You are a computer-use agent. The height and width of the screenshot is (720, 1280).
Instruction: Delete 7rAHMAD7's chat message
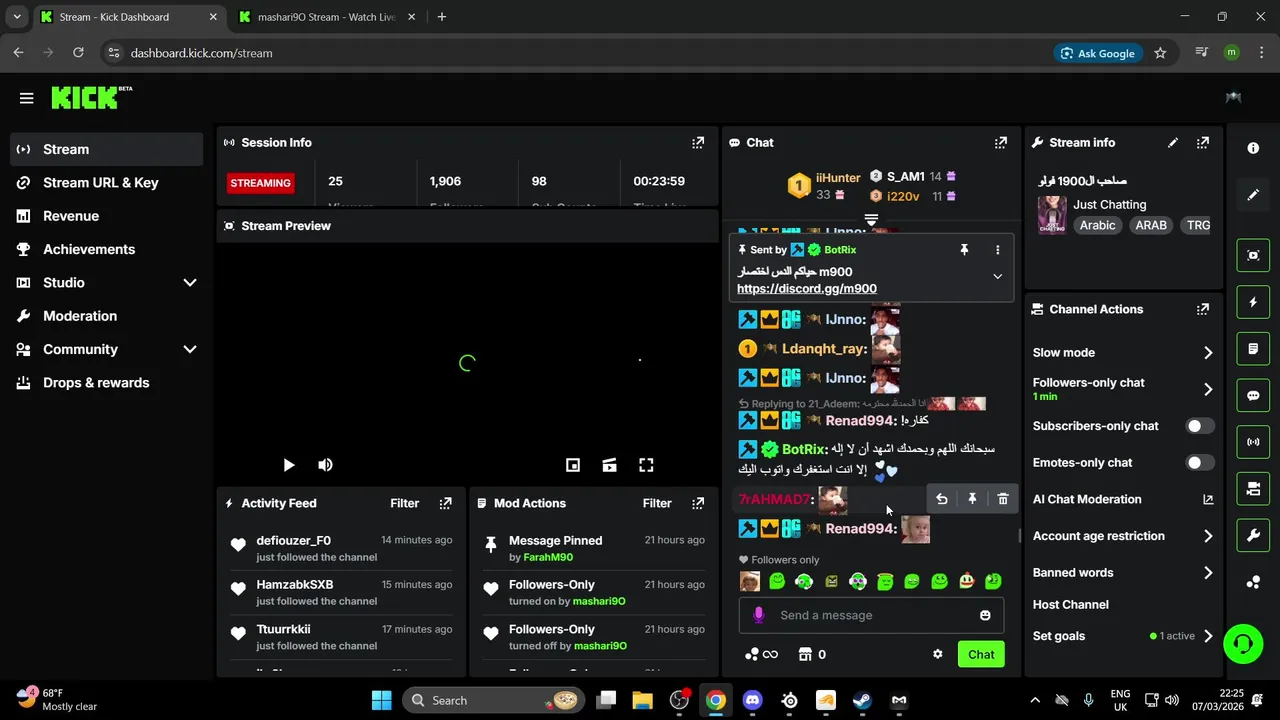pos(1003,499)
